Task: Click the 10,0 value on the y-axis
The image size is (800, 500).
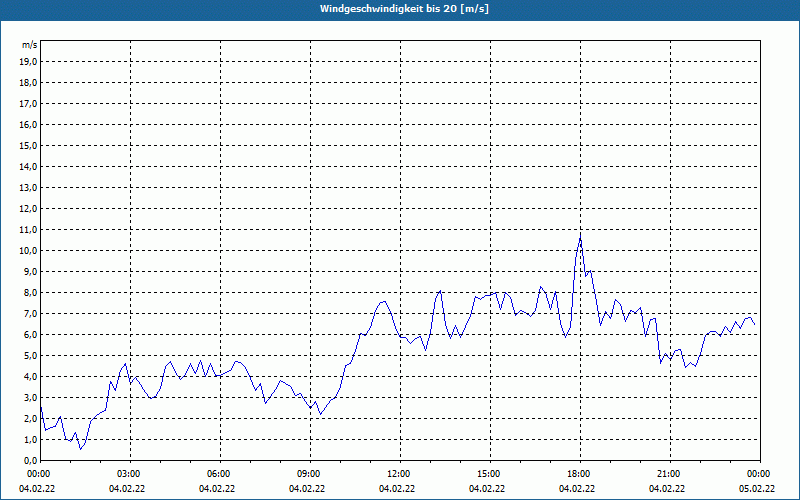Action: [x=28, y=251]
